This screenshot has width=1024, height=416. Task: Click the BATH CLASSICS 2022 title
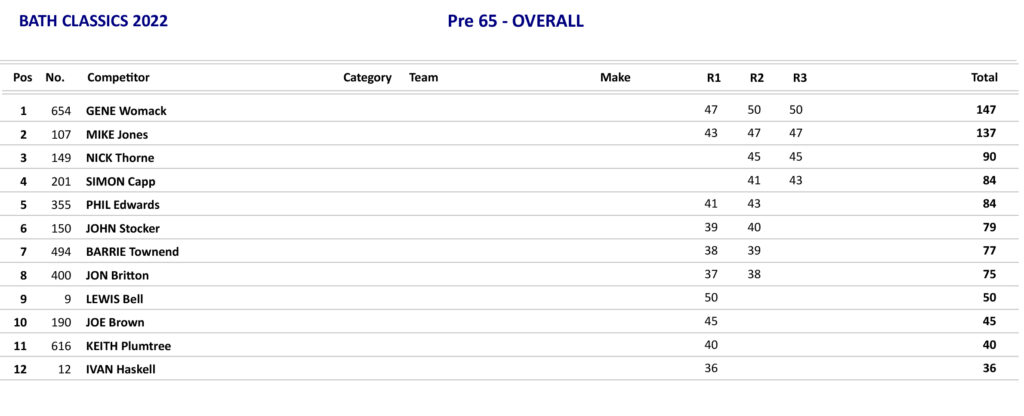[x=93, y=21]
